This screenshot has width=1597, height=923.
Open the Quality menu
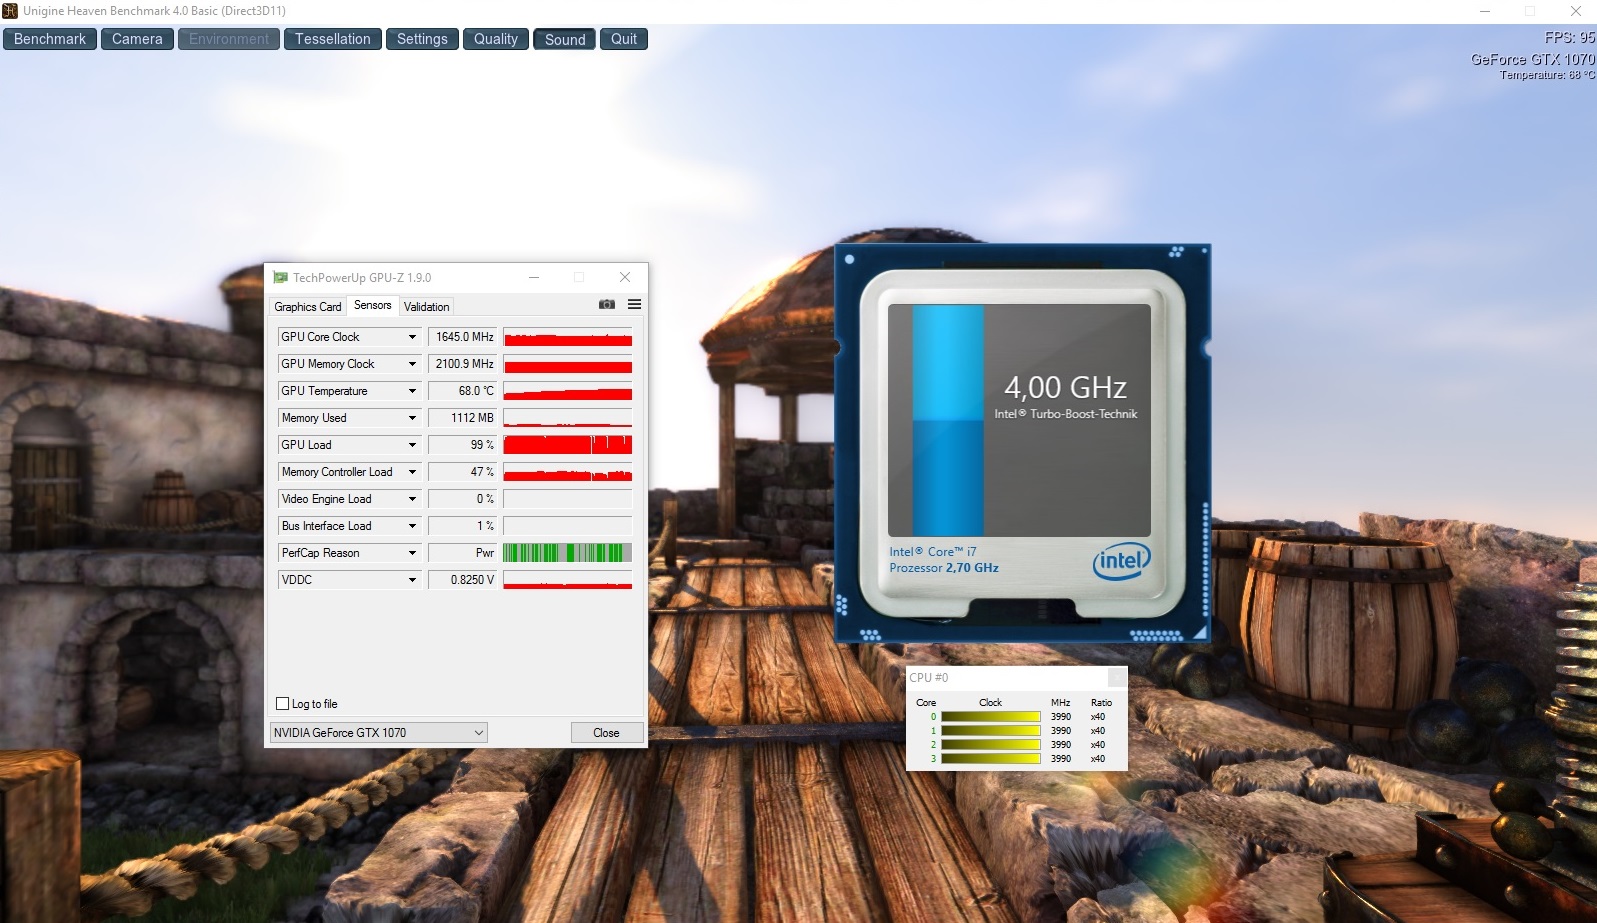496,39
